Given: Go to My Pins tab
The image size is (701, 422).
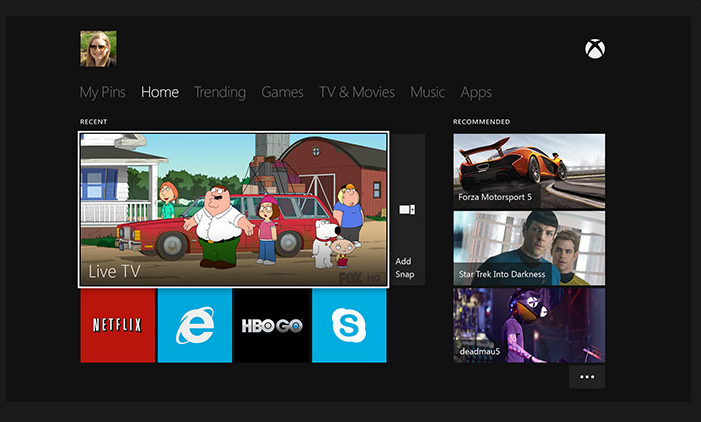Looking at the screenshot, I should (x=102, y=92).
